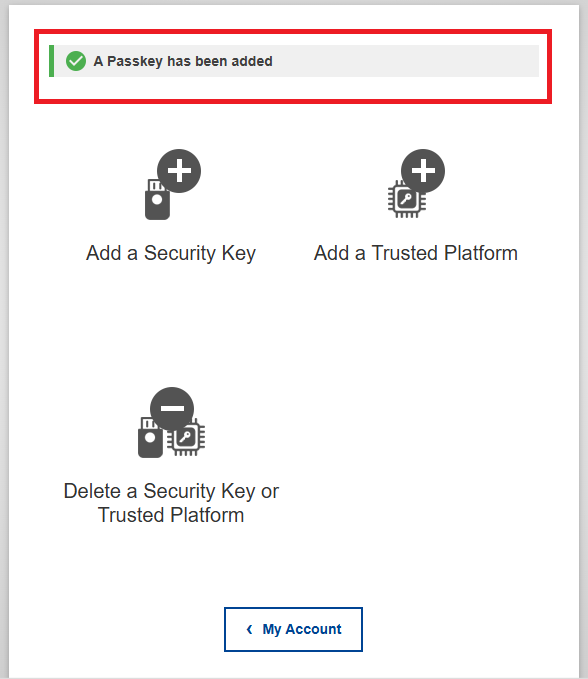Open Add a Security Key

(x=171, y=253)
